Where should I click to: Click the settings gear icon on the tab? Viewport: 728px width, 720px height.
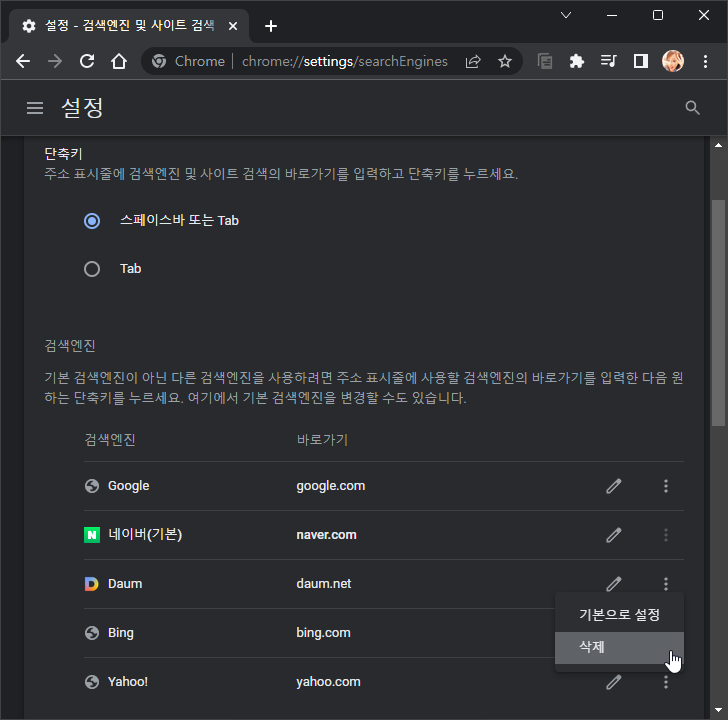[29, 26]
